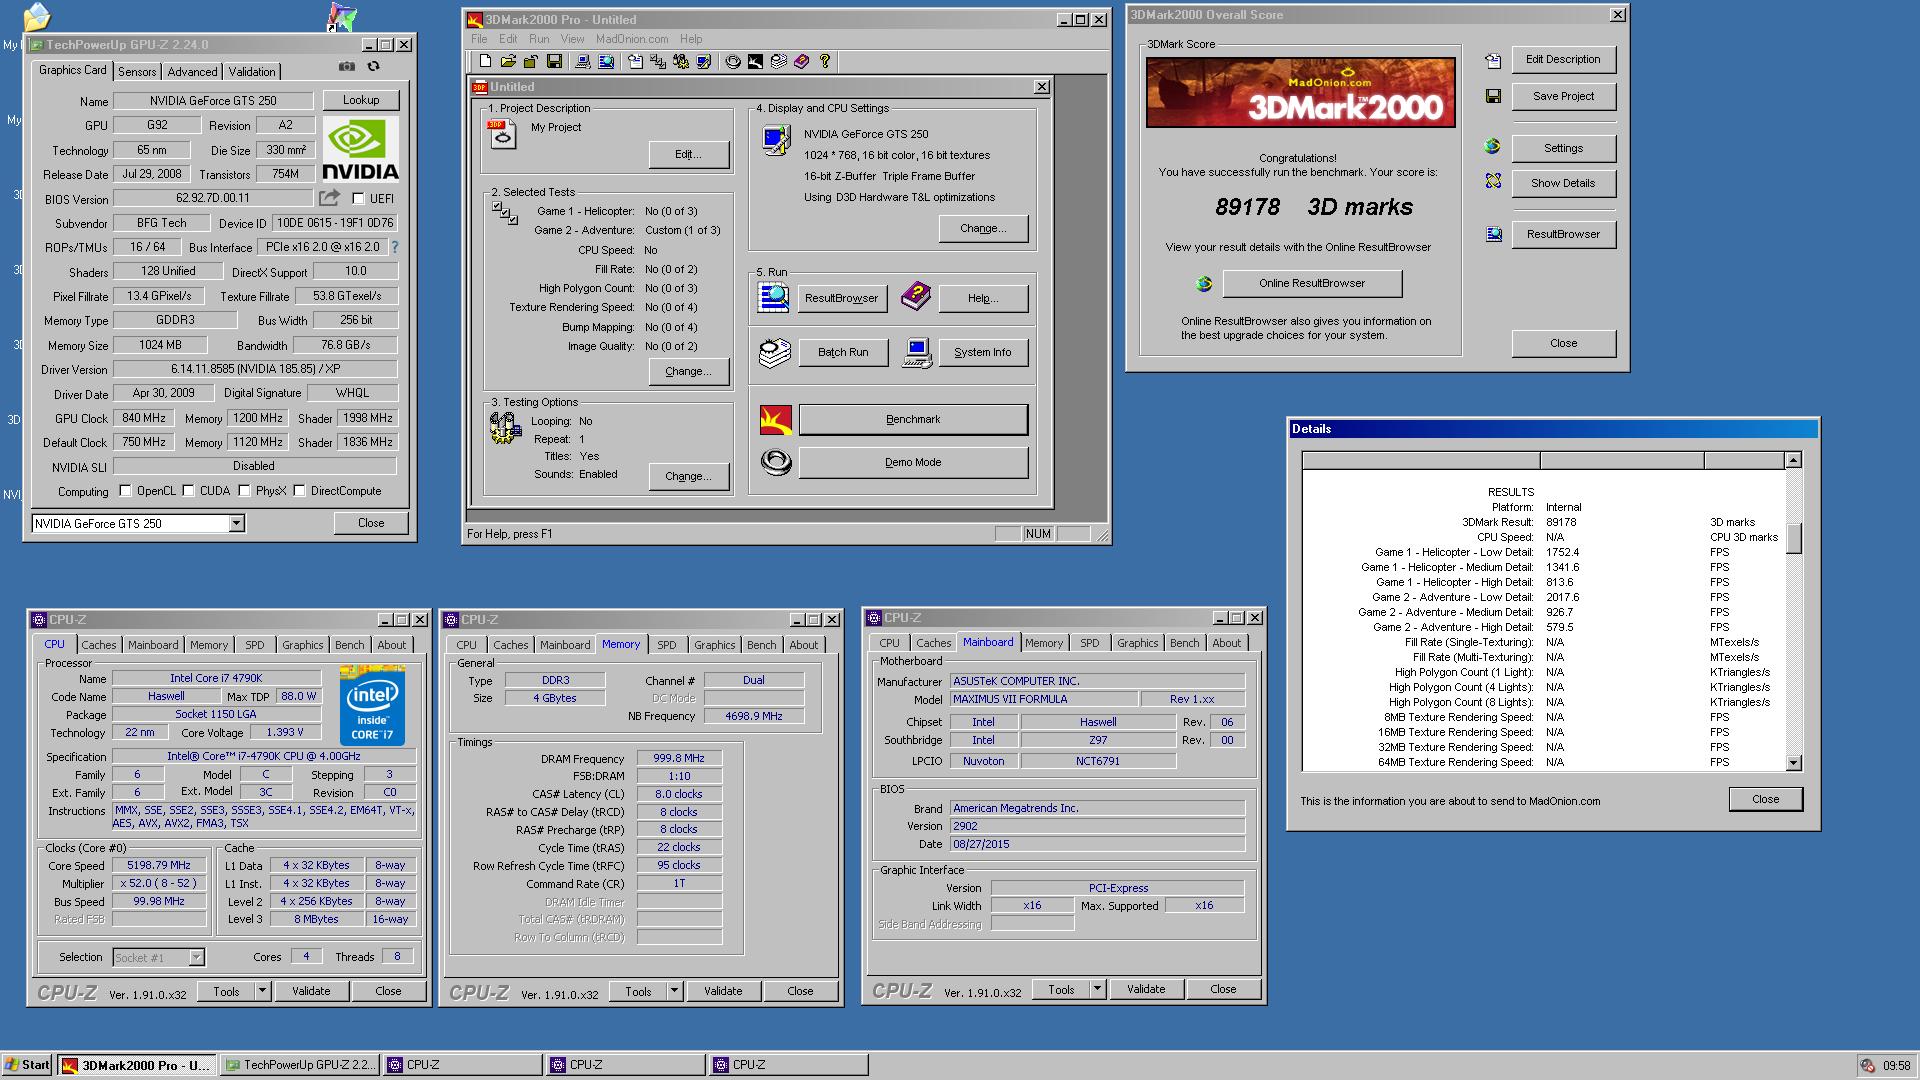This screenshot has width=1920, height=1080.
Task: Open Project Description toolbar icon
Action: [635, 62]
